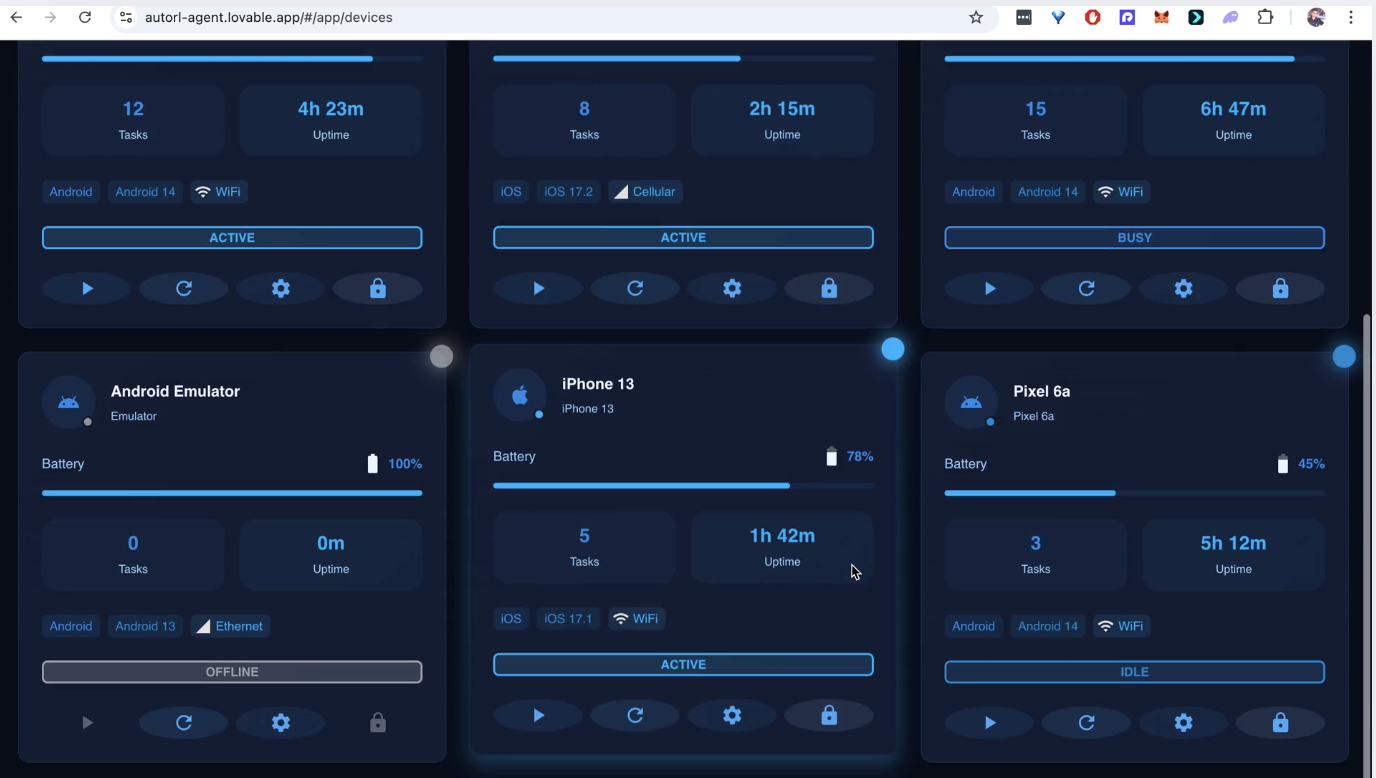Open Pixel 6a settings gear
The width and height of the screenshot is (1376, 778).
click(x=1184, y=722)
